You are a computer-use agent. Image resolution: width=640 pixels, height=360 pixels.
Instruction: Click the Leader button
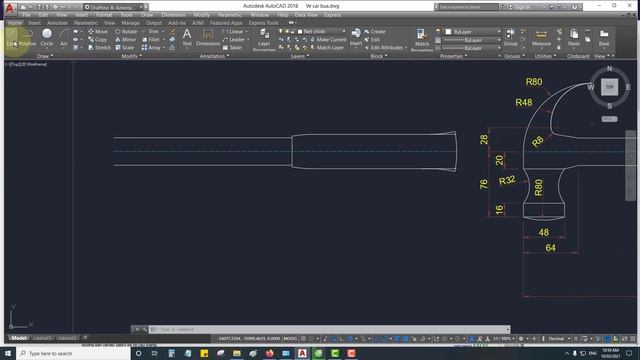click(234, 40)
